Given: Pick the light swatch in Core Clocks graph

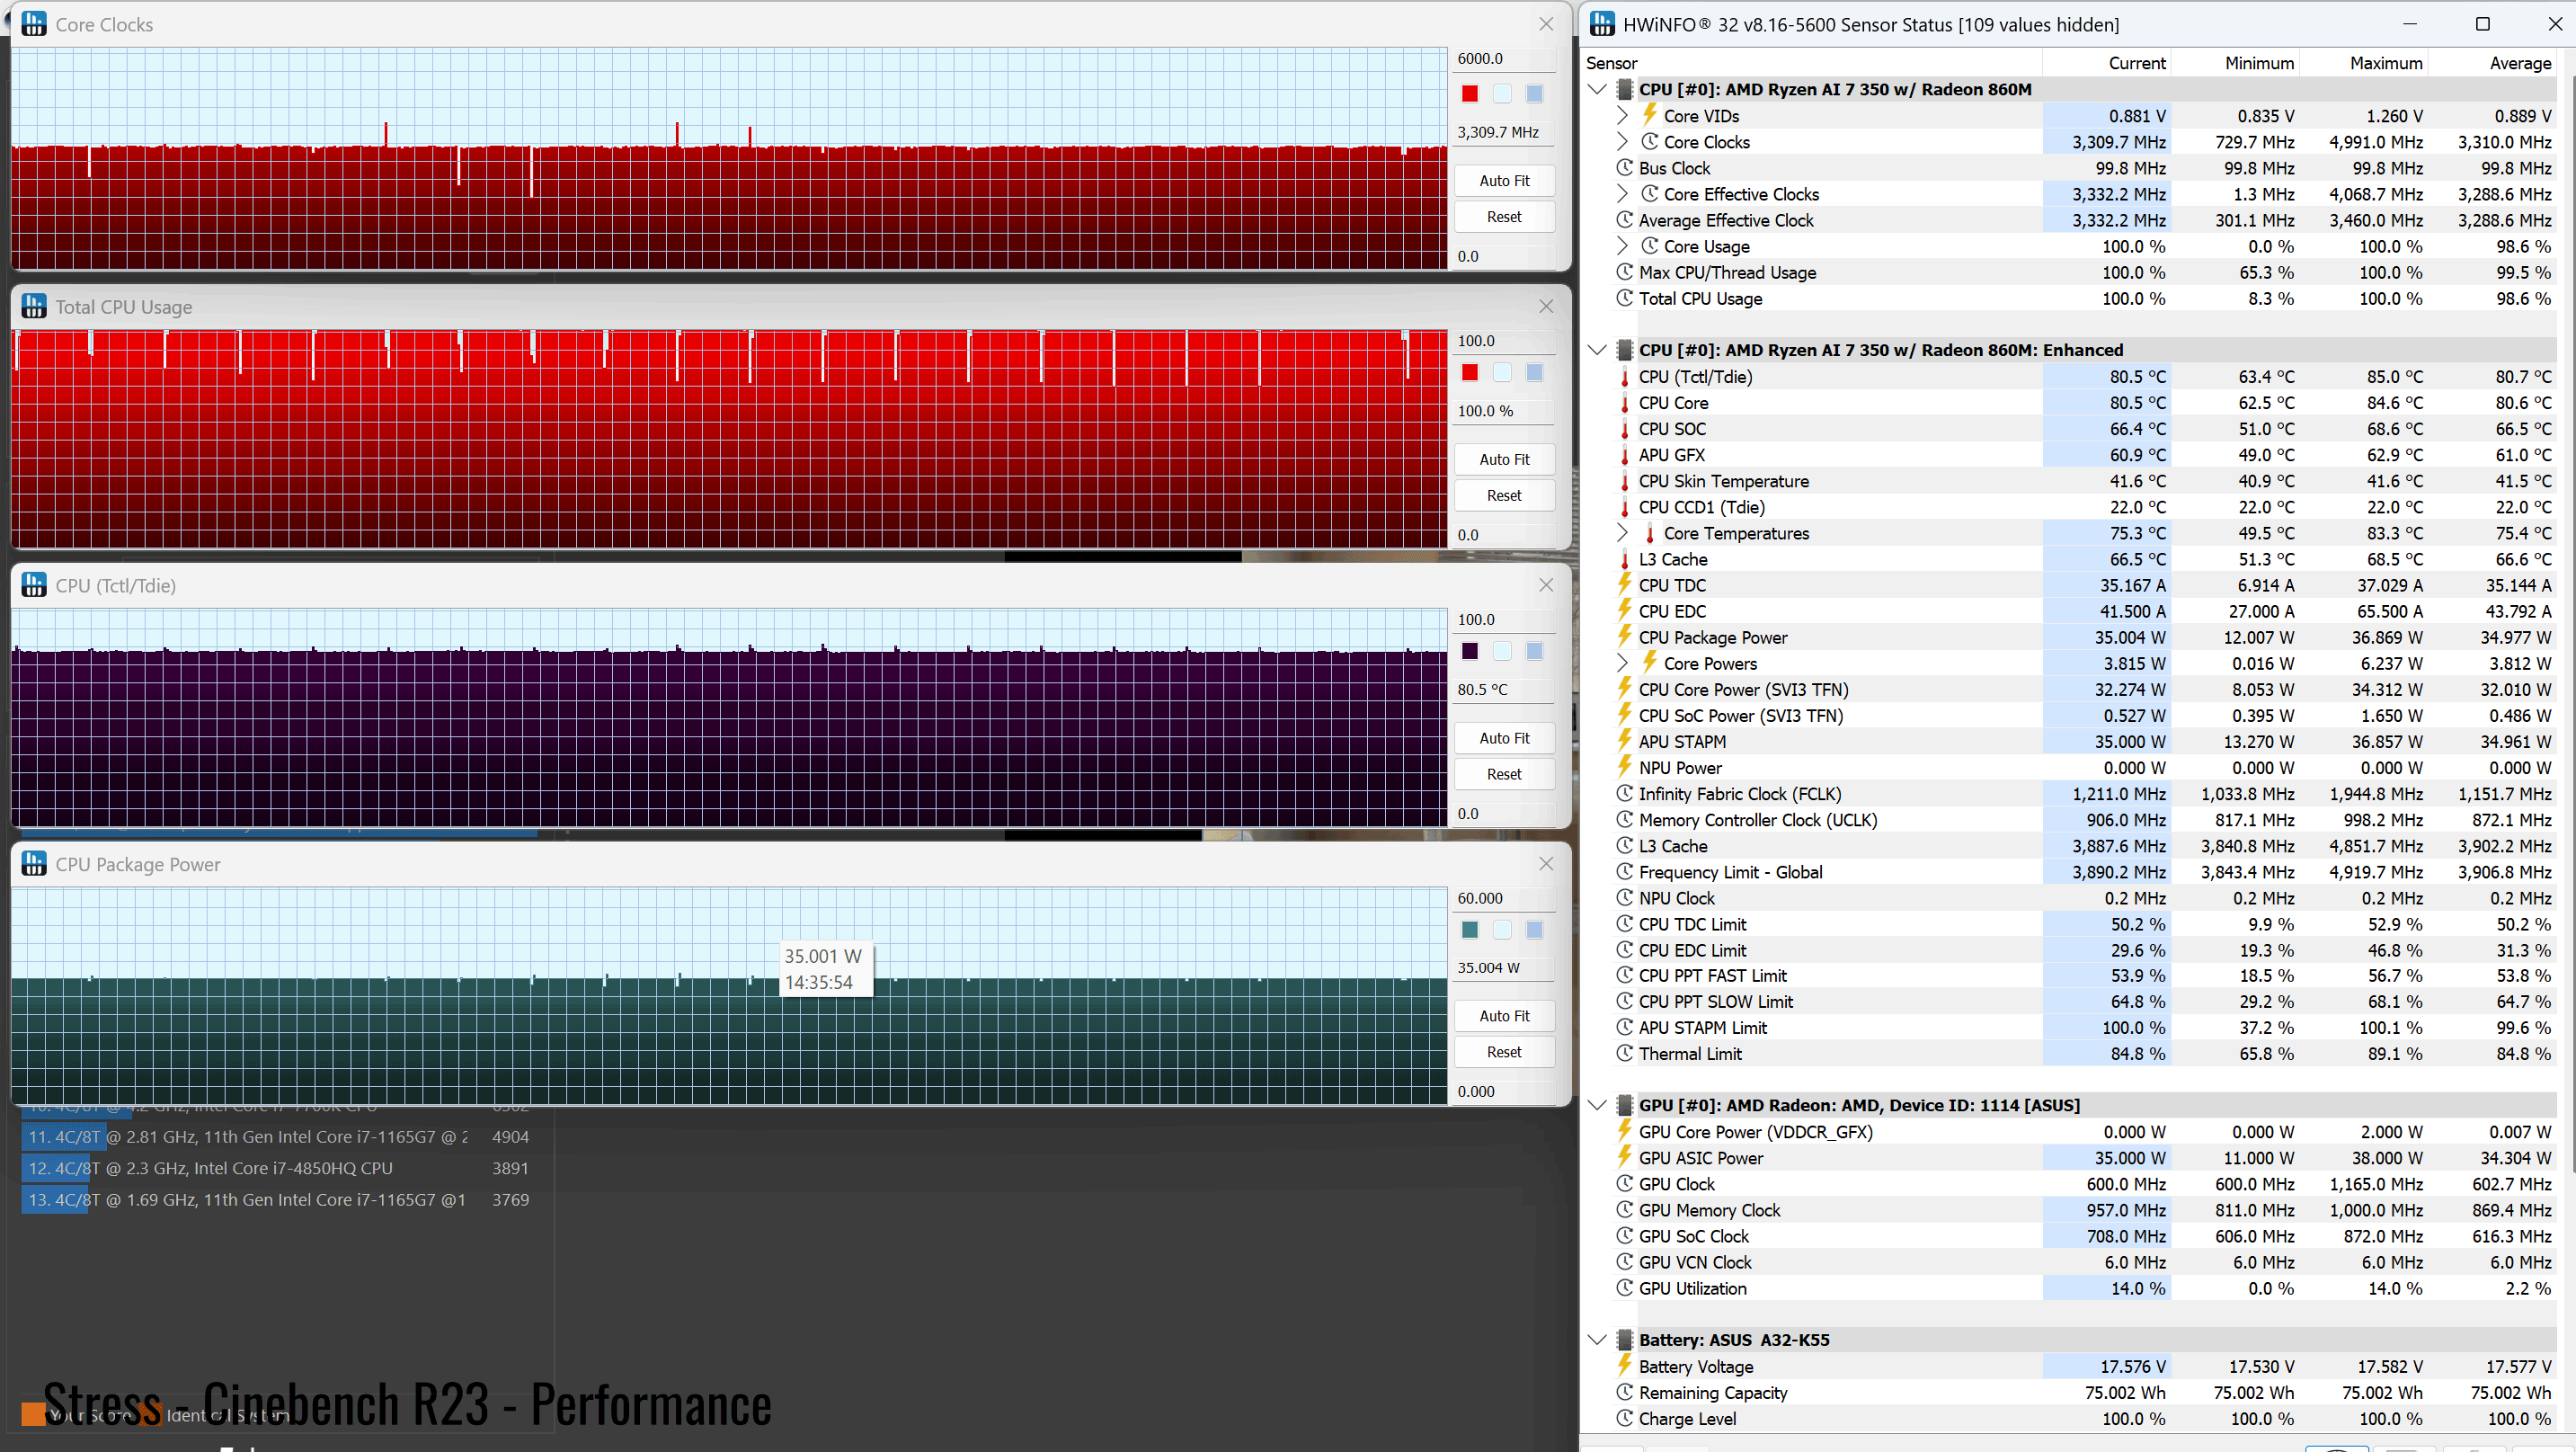Looking at the screenshot, I should click(x=1502, y=94).
